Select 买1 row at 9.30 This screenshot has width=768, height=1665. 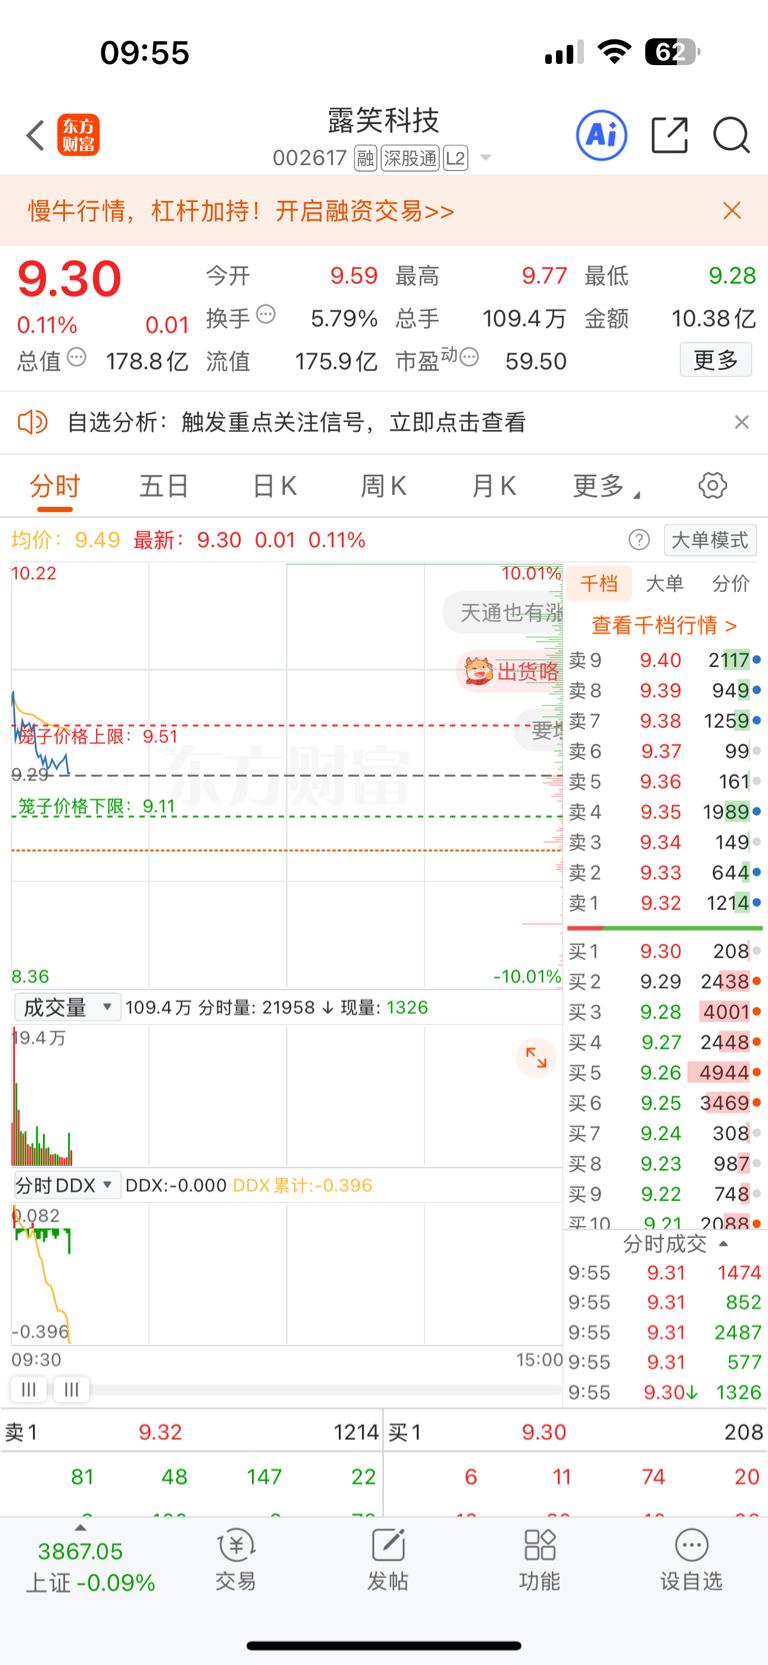coord(665,951)
